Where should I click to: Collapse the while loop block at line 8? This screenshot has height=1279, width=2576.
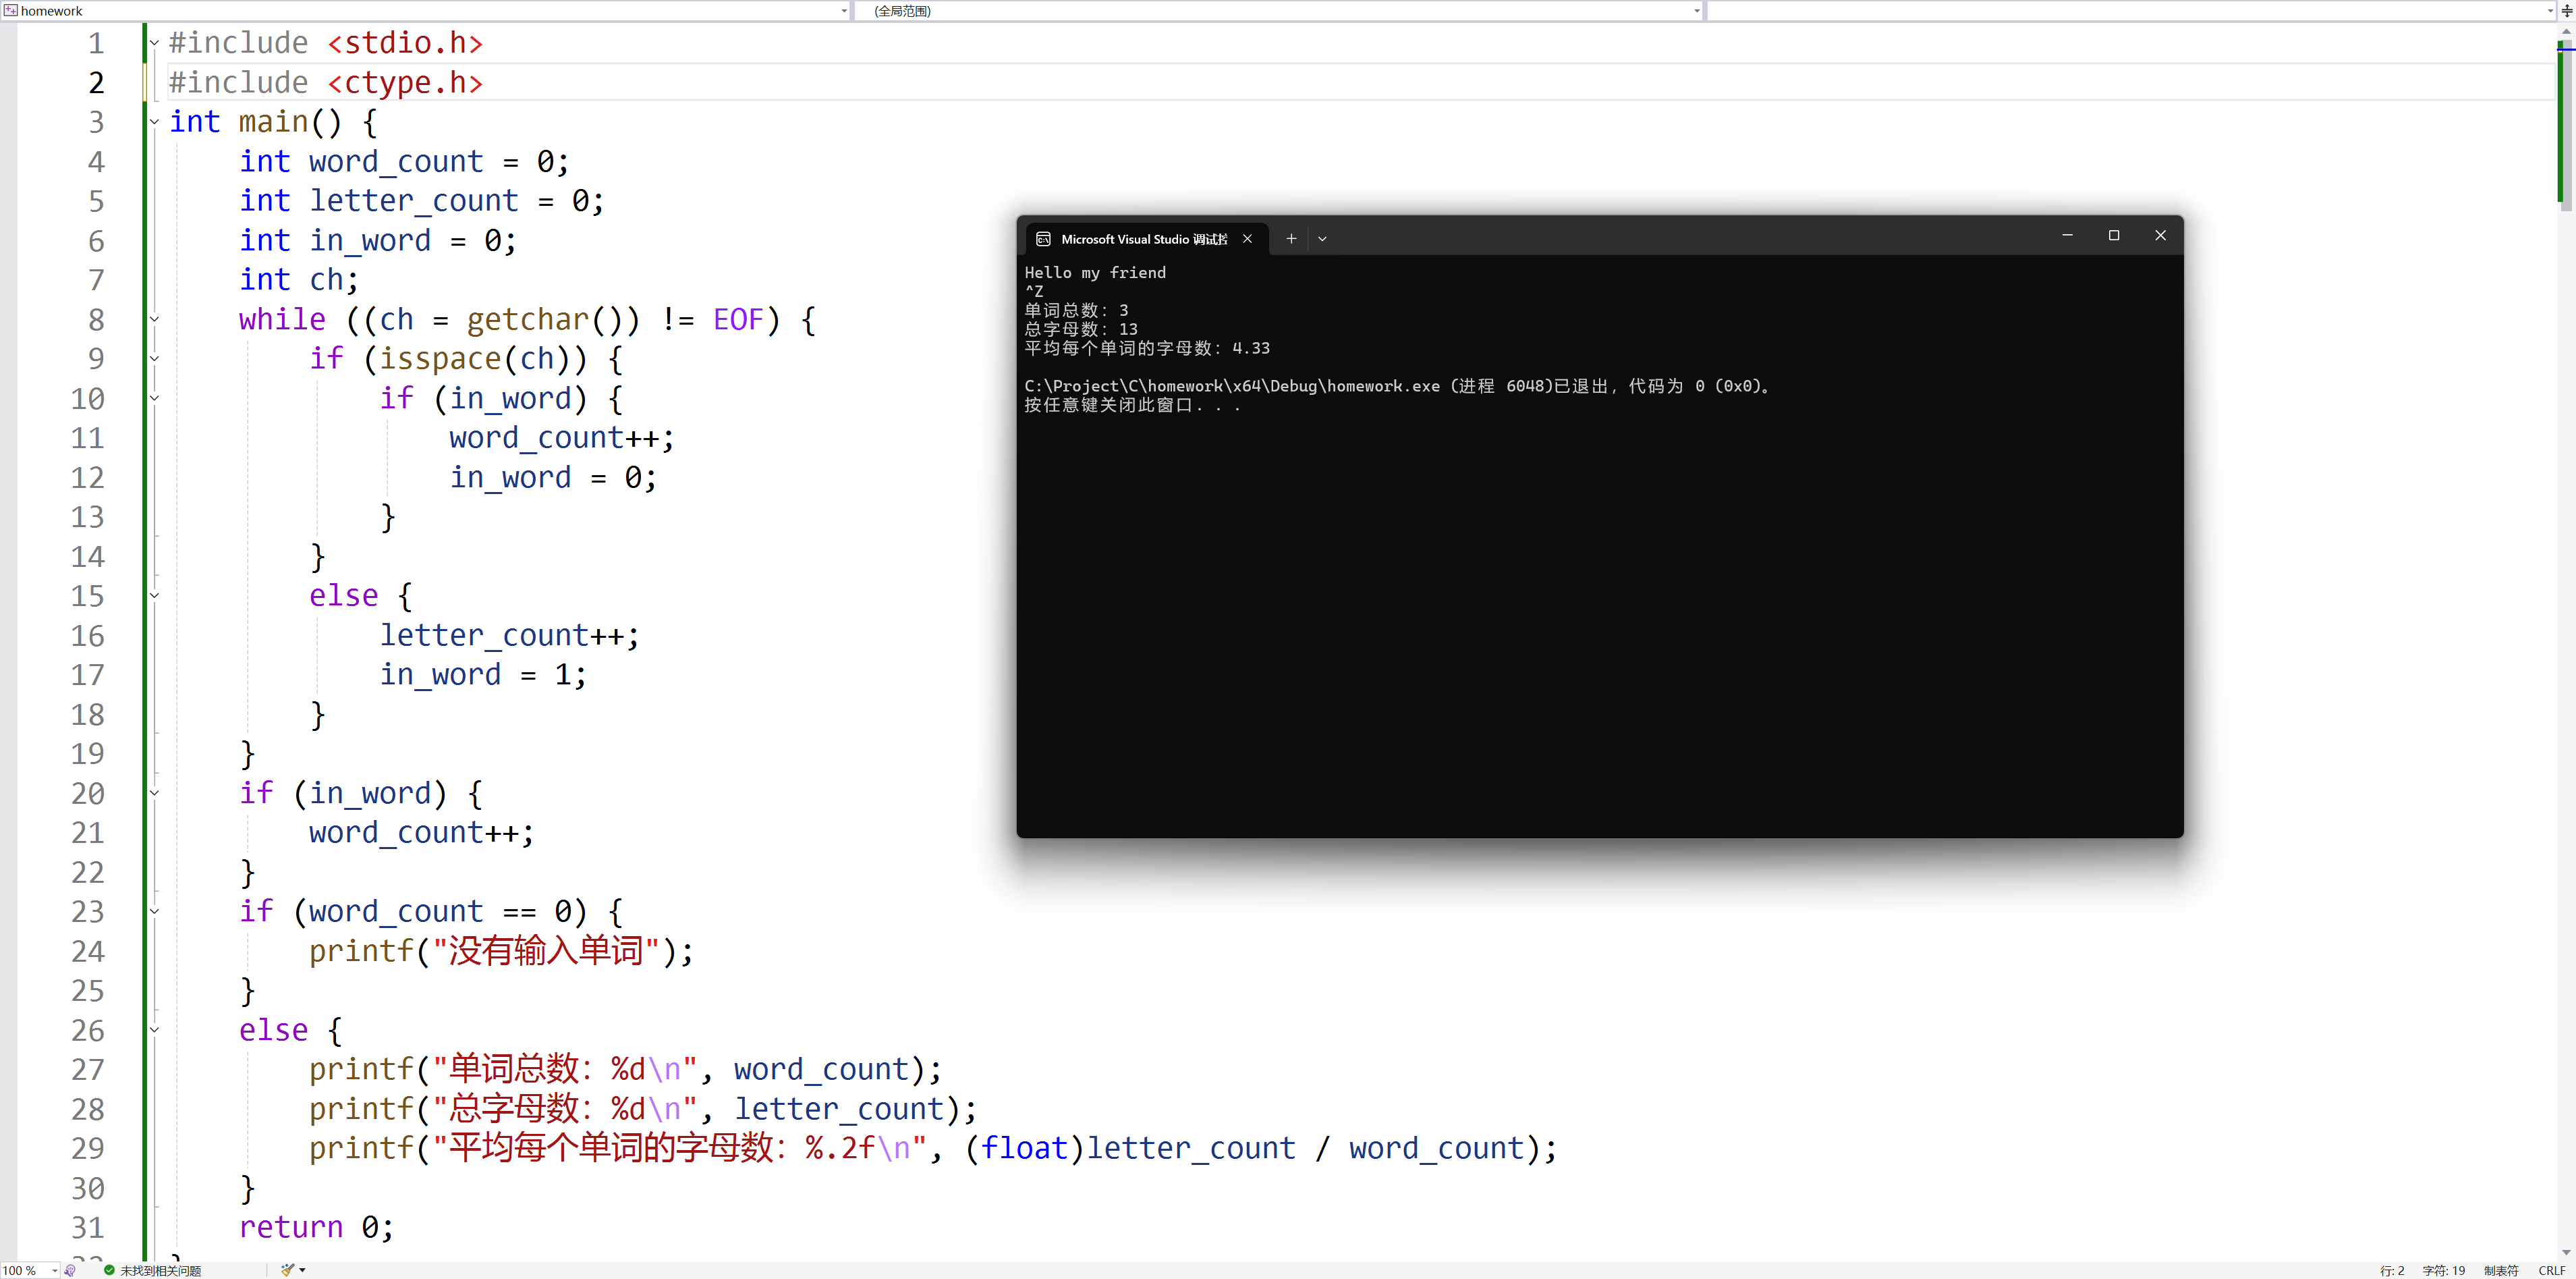[x=154, y=319]
